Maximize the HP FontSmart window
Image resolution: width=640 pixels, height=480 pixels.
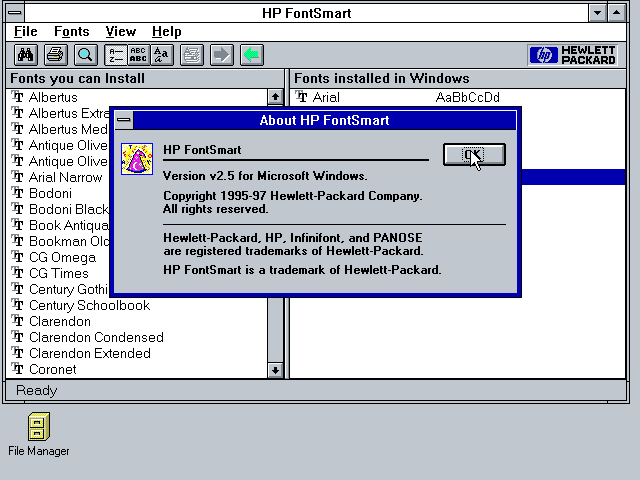tap(617, 13)
